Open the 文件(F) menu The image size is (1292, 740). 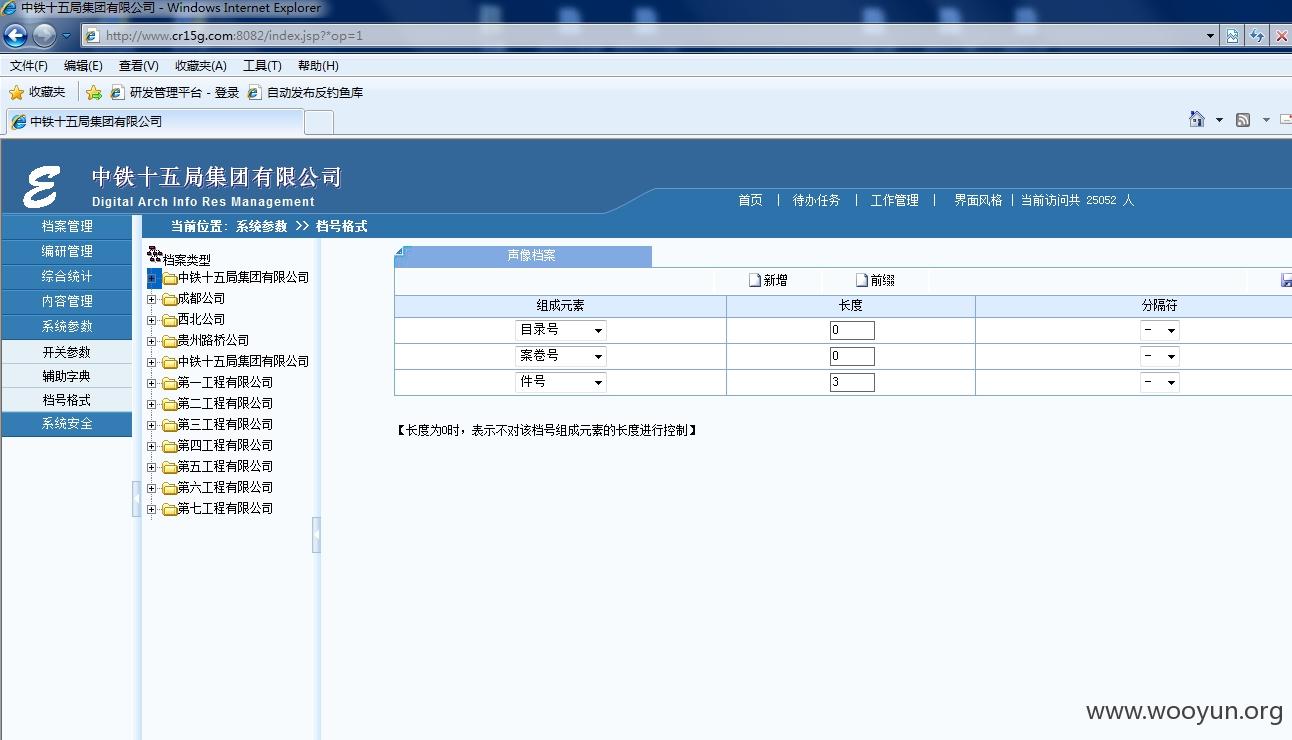(29, 66)
